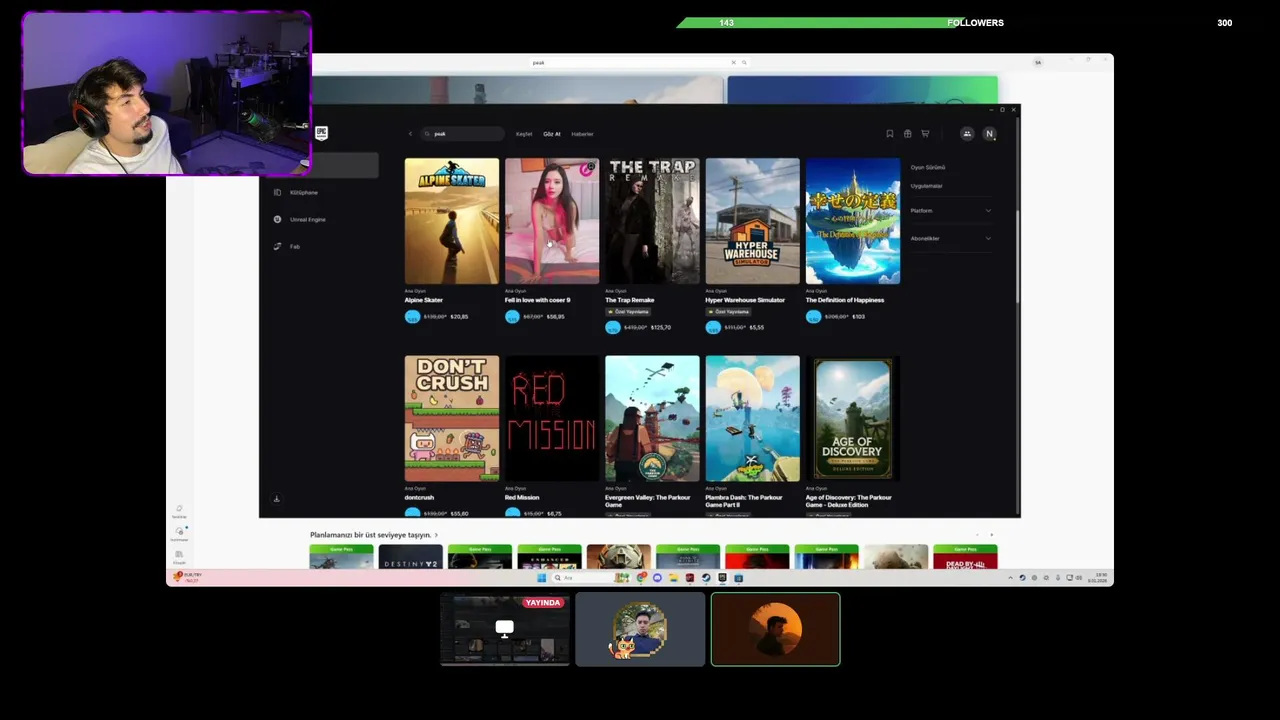This screenshot has width=1280, height=720.
Task: Open Kütüphane in the sidebar
Action: tap(304, 192)
